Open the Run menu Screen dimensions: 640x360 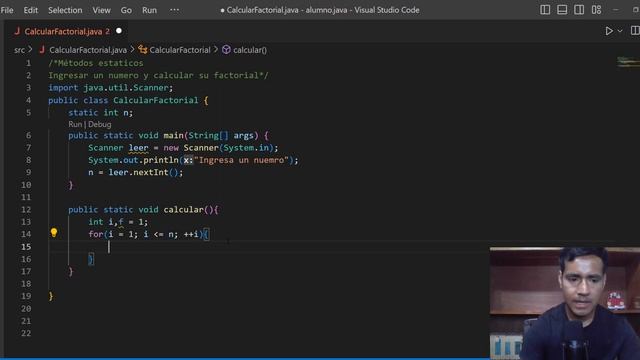coord(149,10)
